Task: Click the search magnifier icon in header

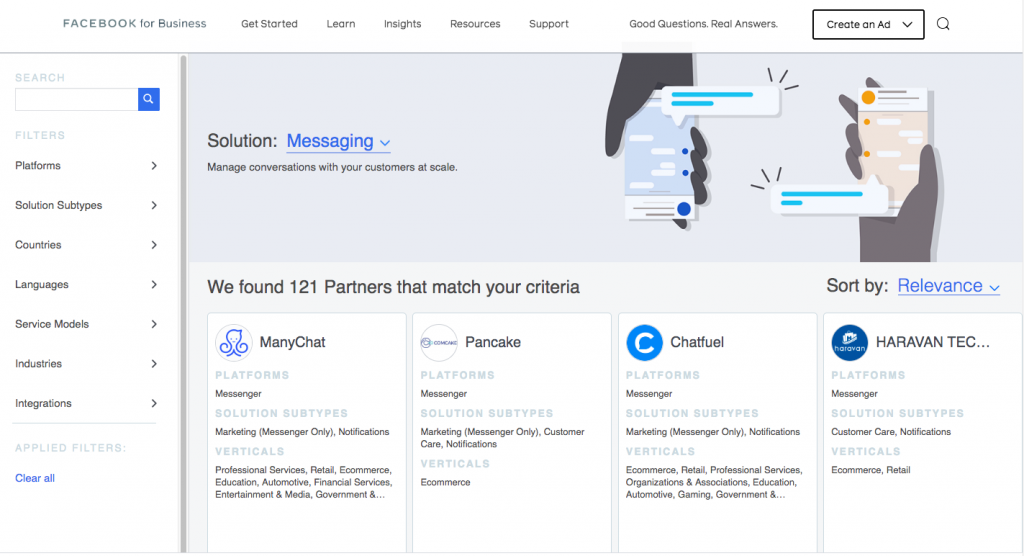Action: [943, 24]
